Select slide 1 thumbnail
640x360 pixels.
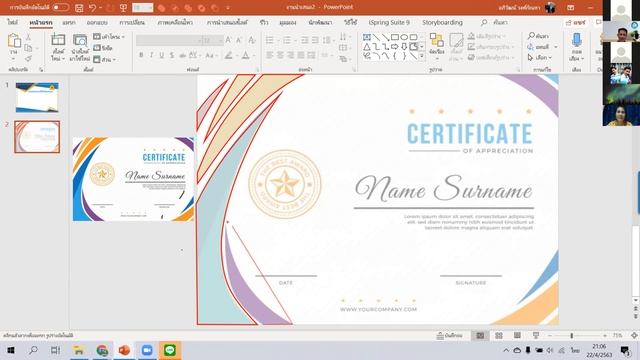(x=37, y=97)
